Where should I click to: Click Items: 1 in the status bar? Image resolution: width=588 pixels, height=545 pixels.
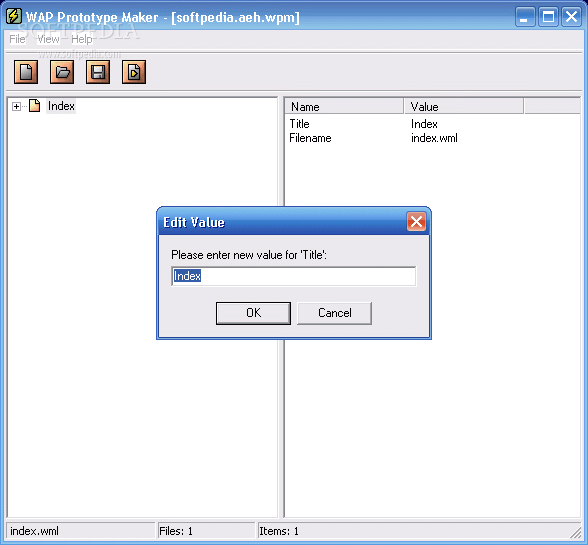pos(279,531)
